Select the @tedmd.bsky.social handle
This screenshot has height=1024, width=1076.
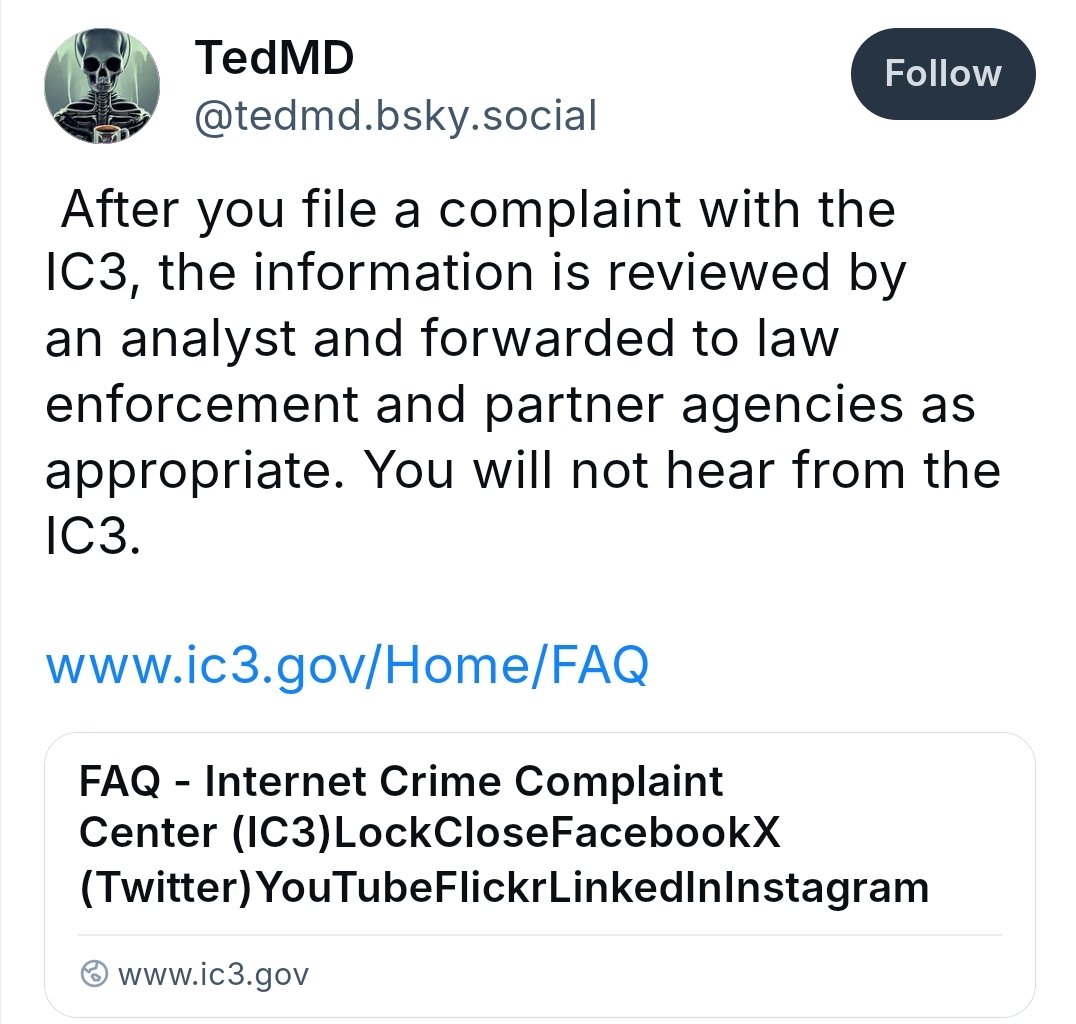point(395,117)
